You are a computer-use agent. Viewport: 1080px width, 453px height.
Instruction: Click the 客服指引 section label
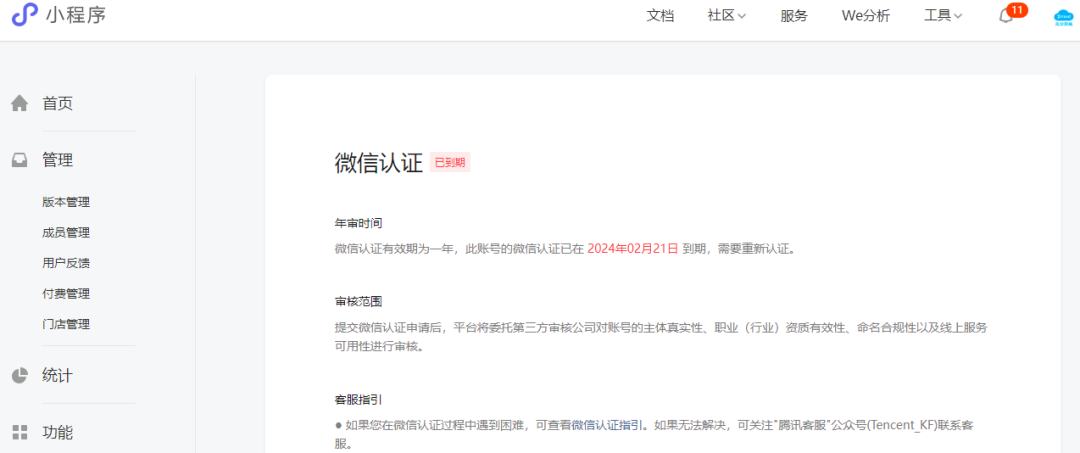[x=358, y=400]
